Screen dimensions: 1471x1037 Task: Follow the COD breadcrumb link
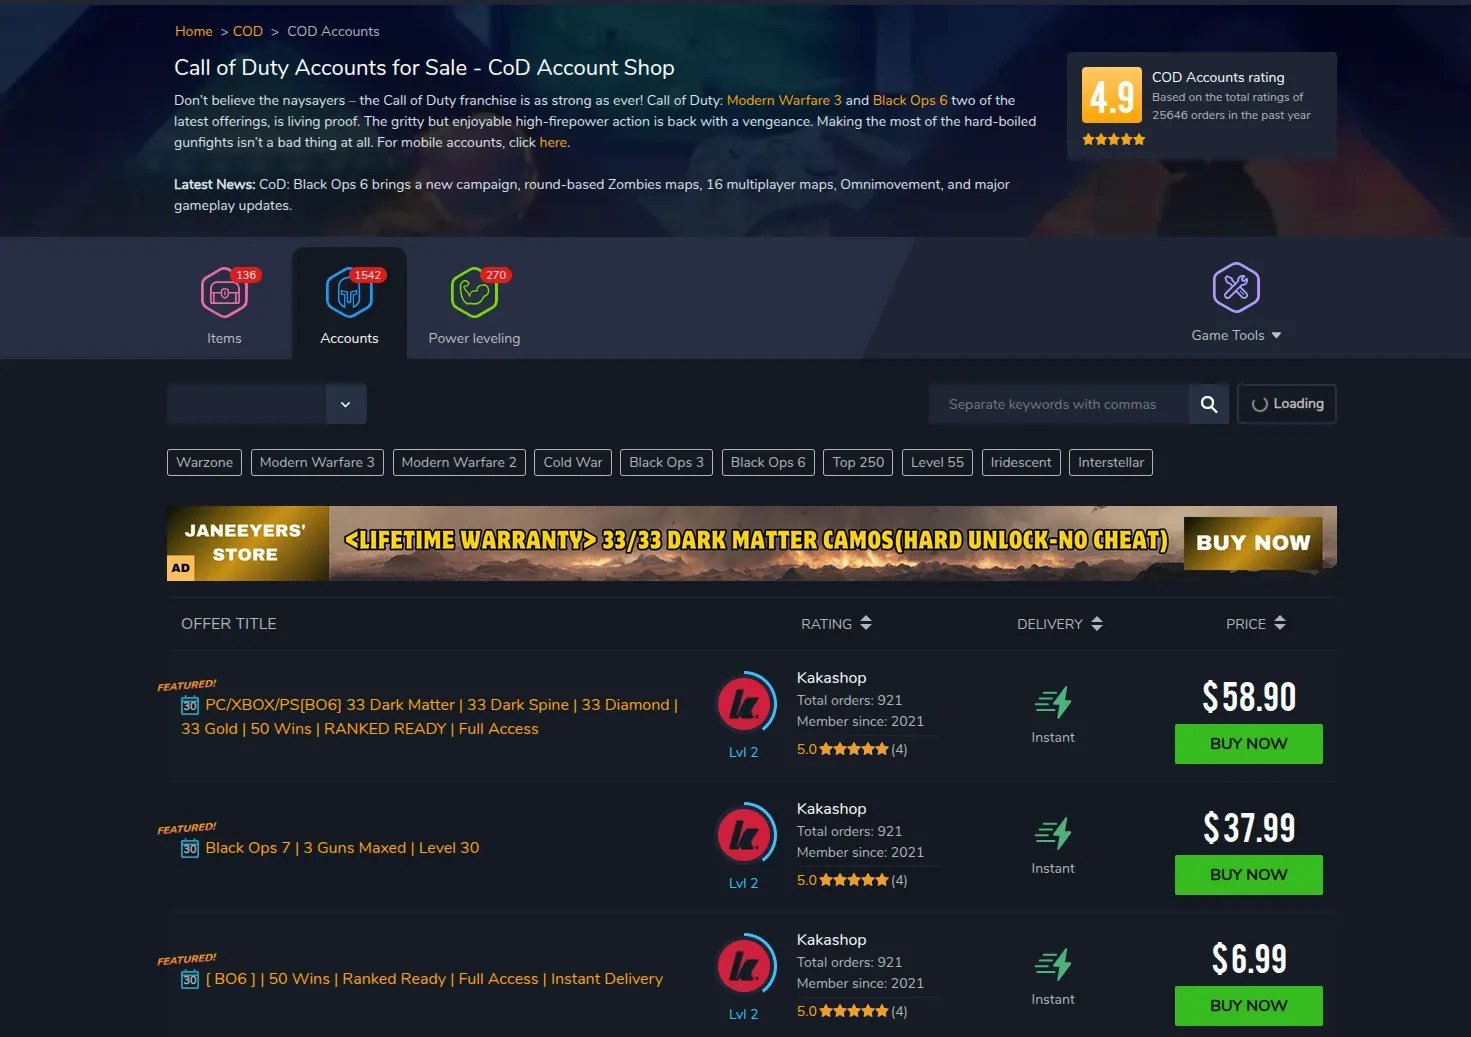coord(248,31)
